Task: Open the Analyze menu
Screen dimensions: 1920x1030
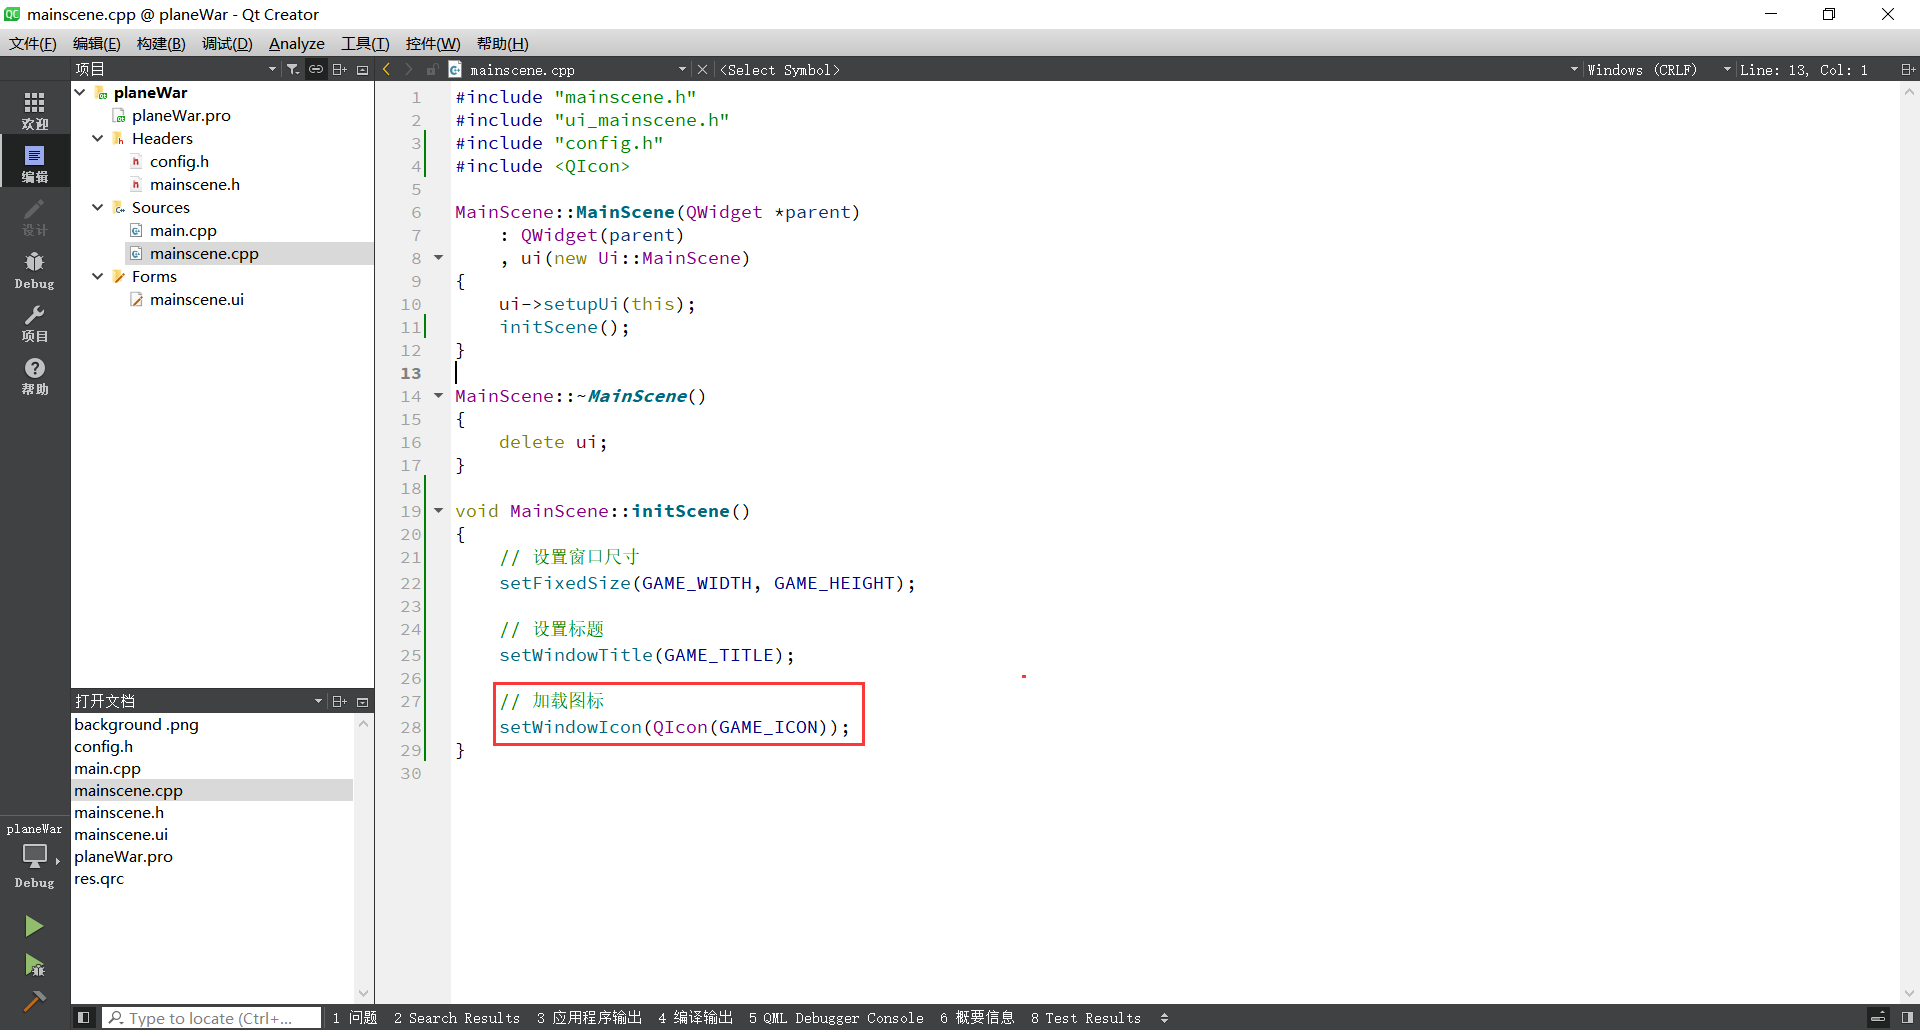Action: coord(296,44)
